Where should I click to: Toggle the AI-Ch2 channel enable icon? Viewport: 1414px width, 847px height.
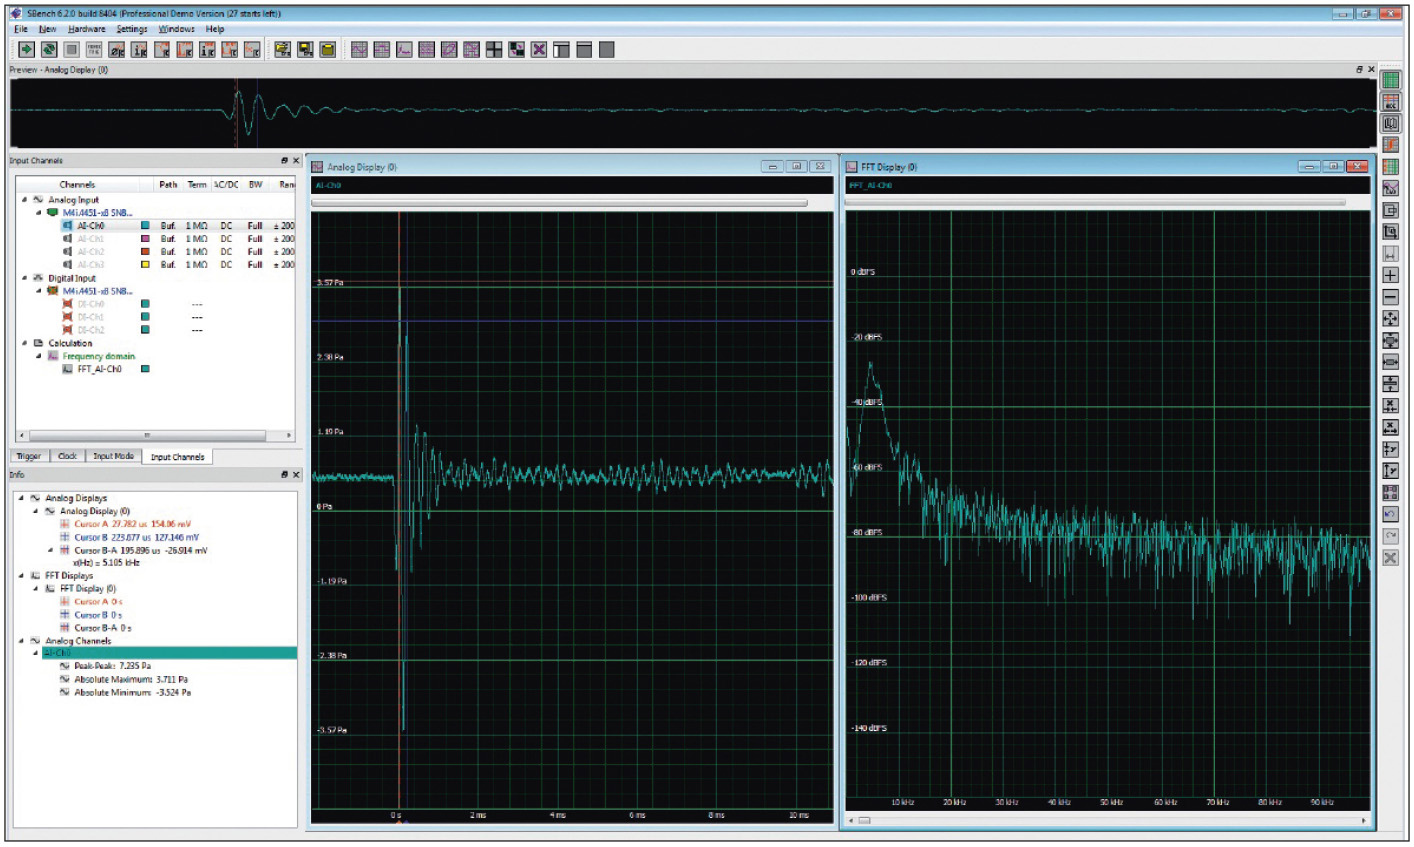click(x=68, y=252)
